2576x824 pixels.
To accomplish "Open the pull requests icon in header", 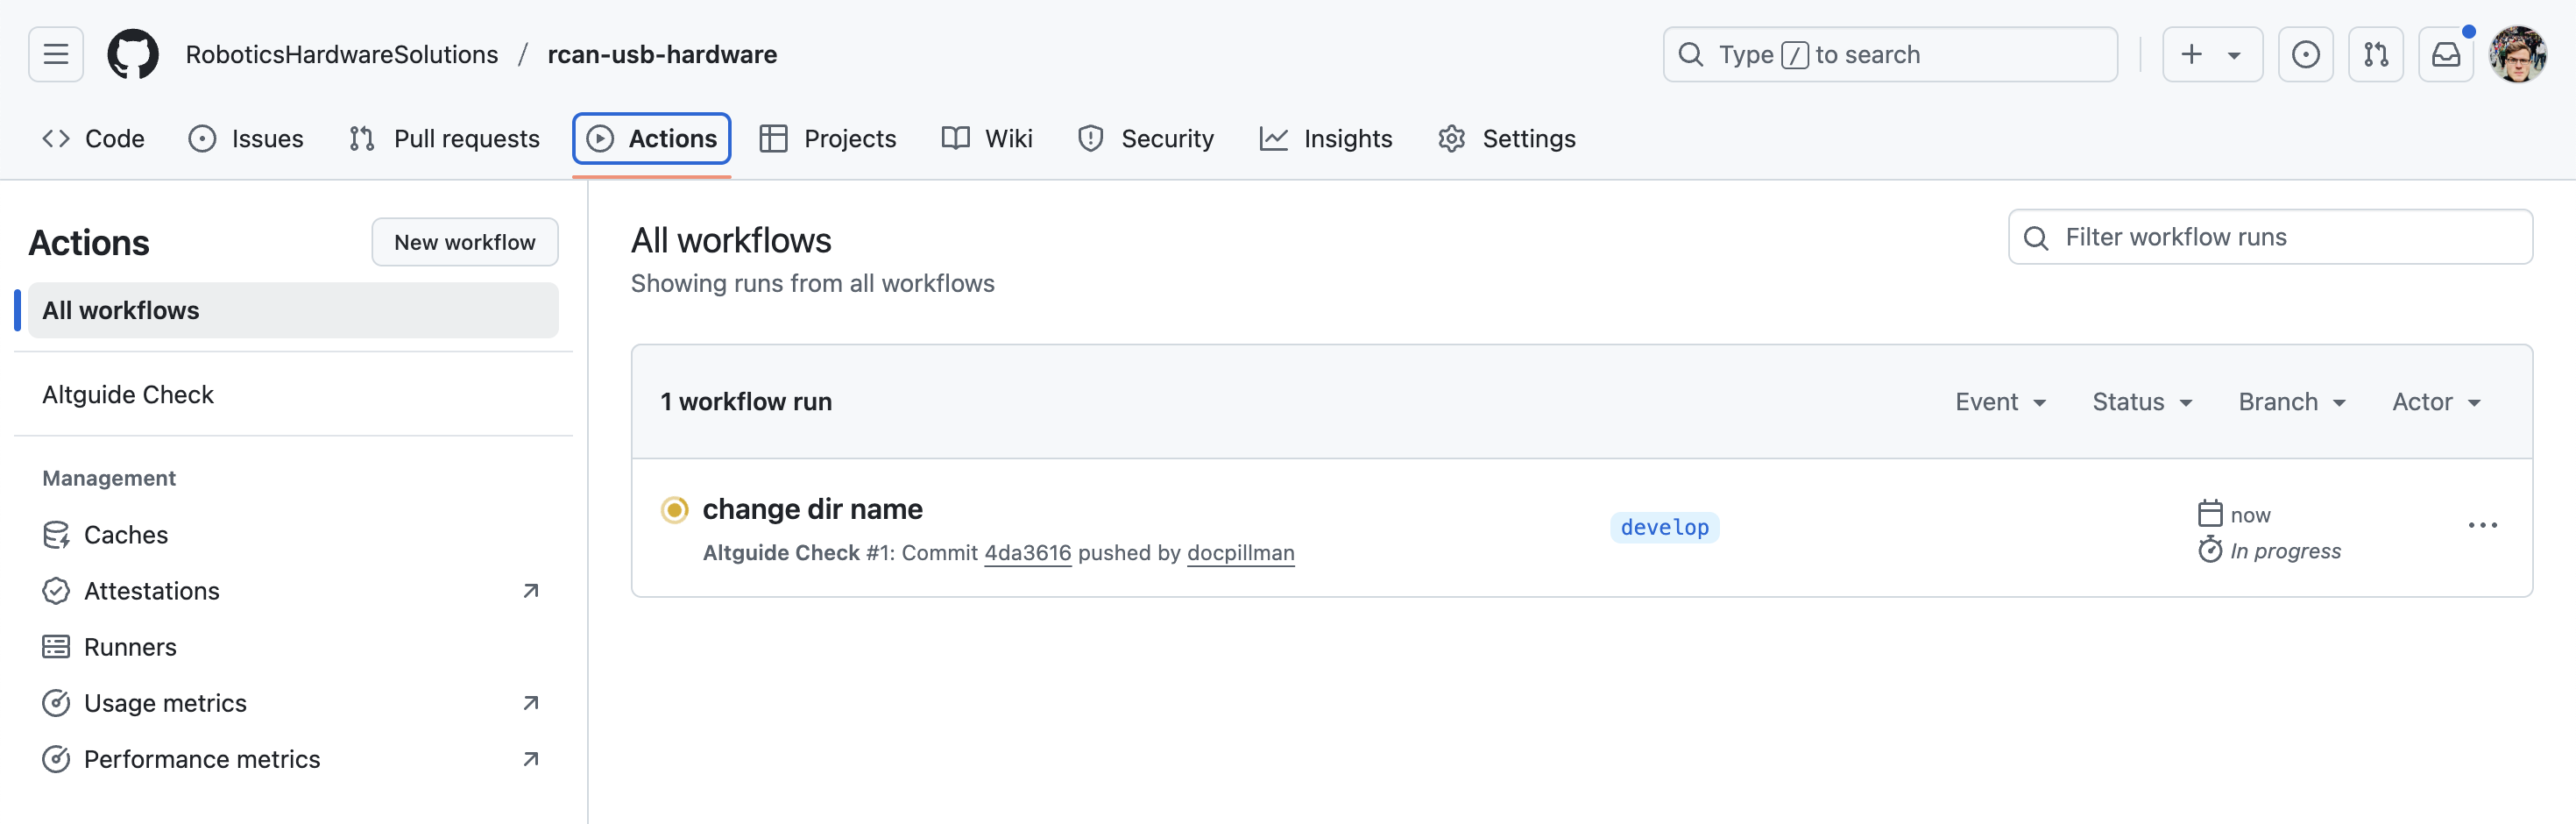I will tap(2375, 54).
